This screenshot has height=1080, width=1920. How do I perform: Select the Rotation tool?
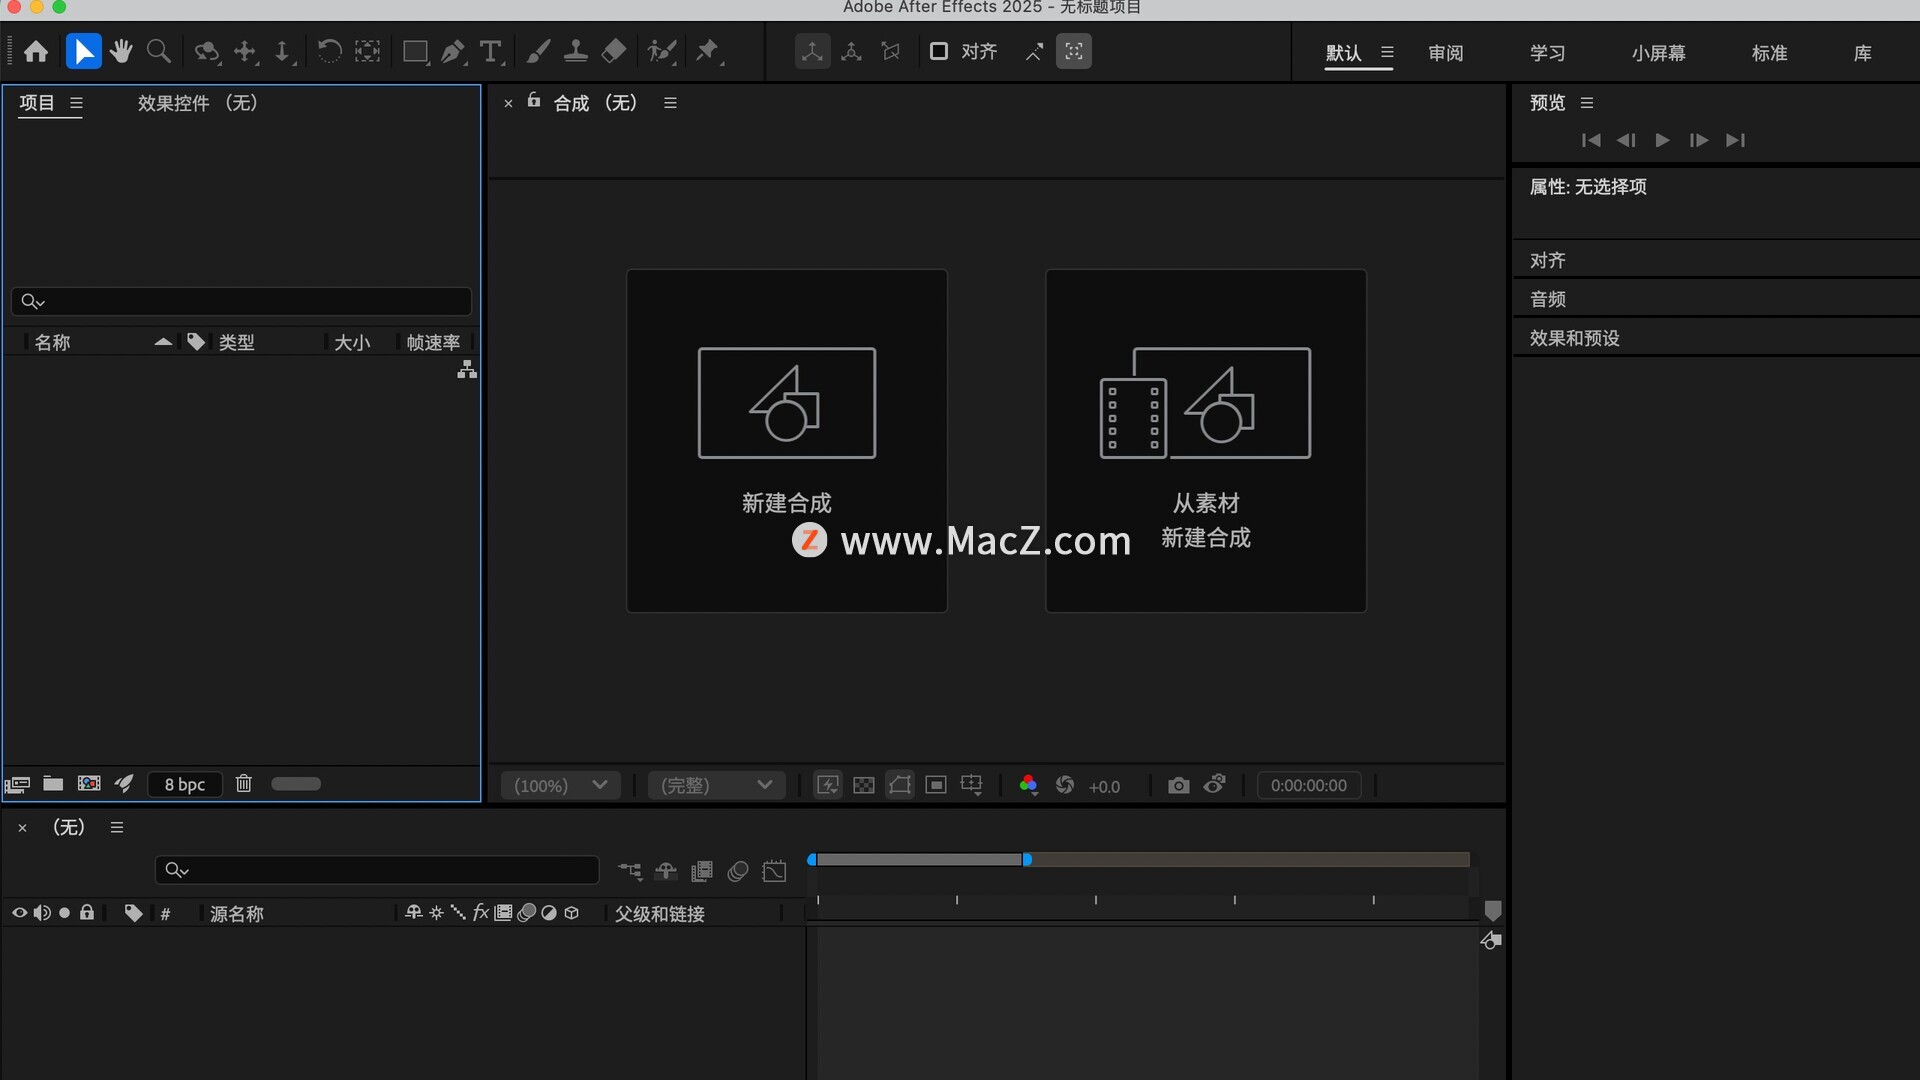click(x=329, y=52)
